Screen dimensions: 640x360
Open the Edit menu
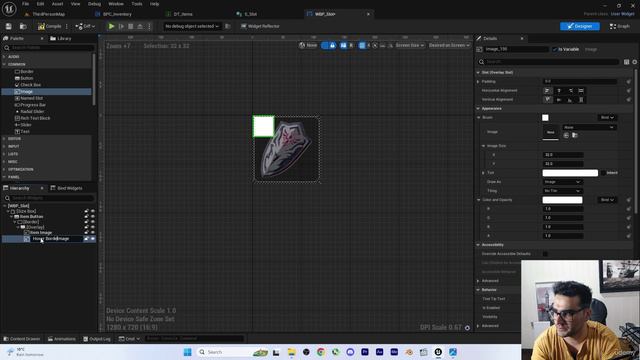pos(40,4)
